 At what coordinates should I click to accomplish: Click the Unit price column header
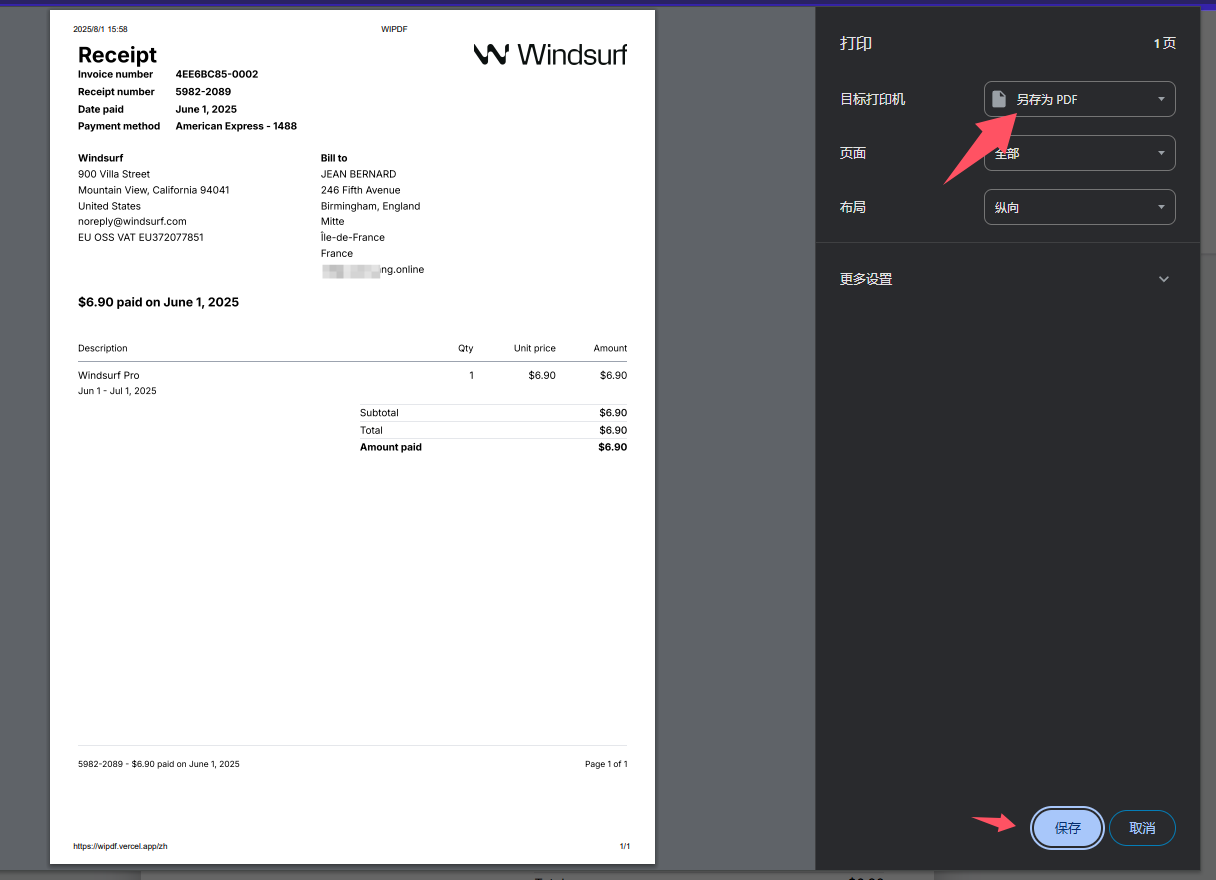pos(534,348)
